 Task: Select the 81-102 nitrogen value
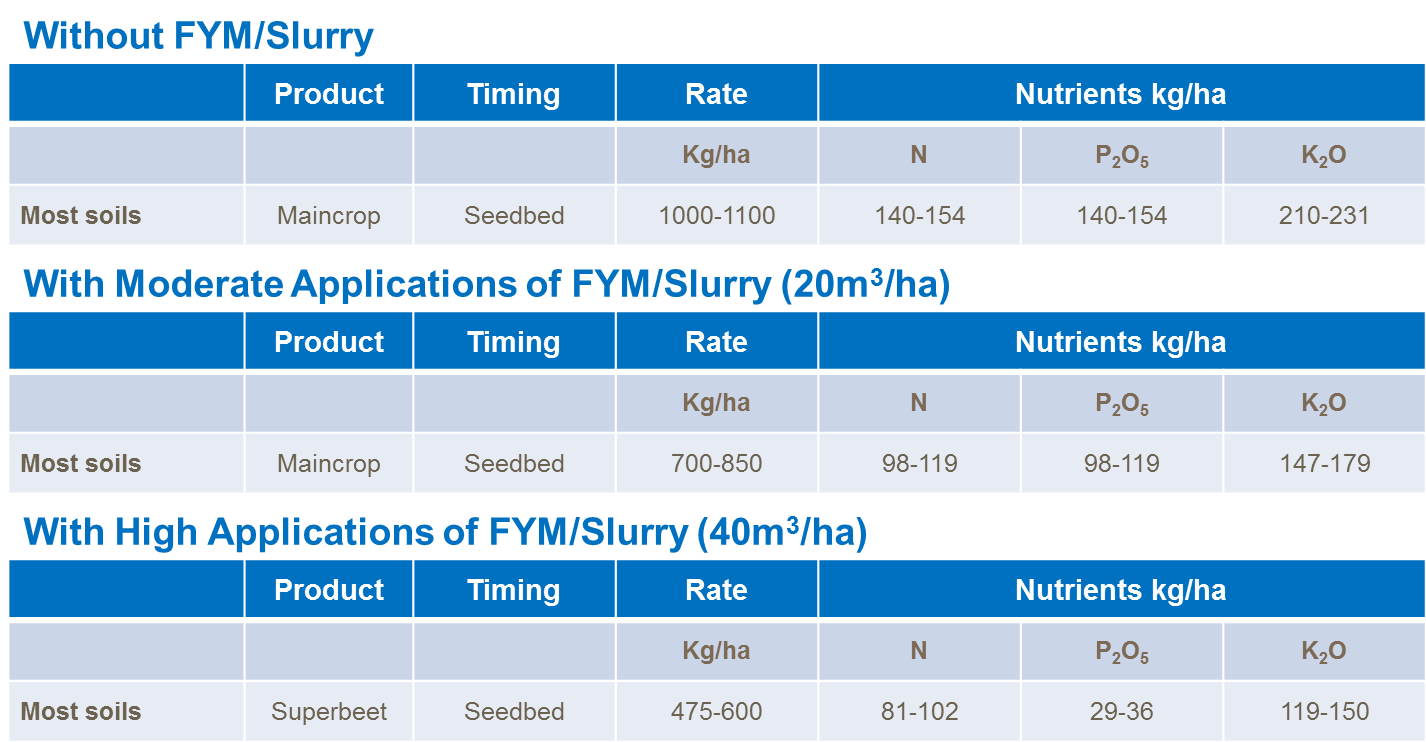click(x=919, y=712)
